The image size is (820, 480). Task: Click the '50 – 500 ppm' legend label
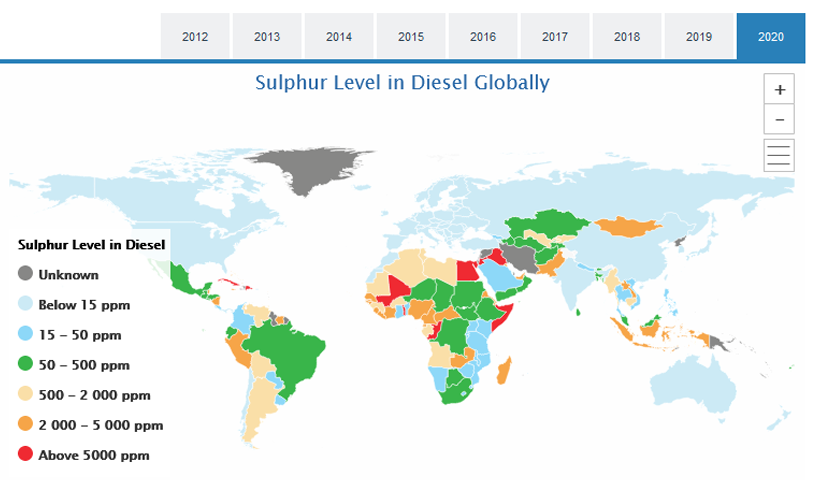pyautogui.click(x=84, y=365)
